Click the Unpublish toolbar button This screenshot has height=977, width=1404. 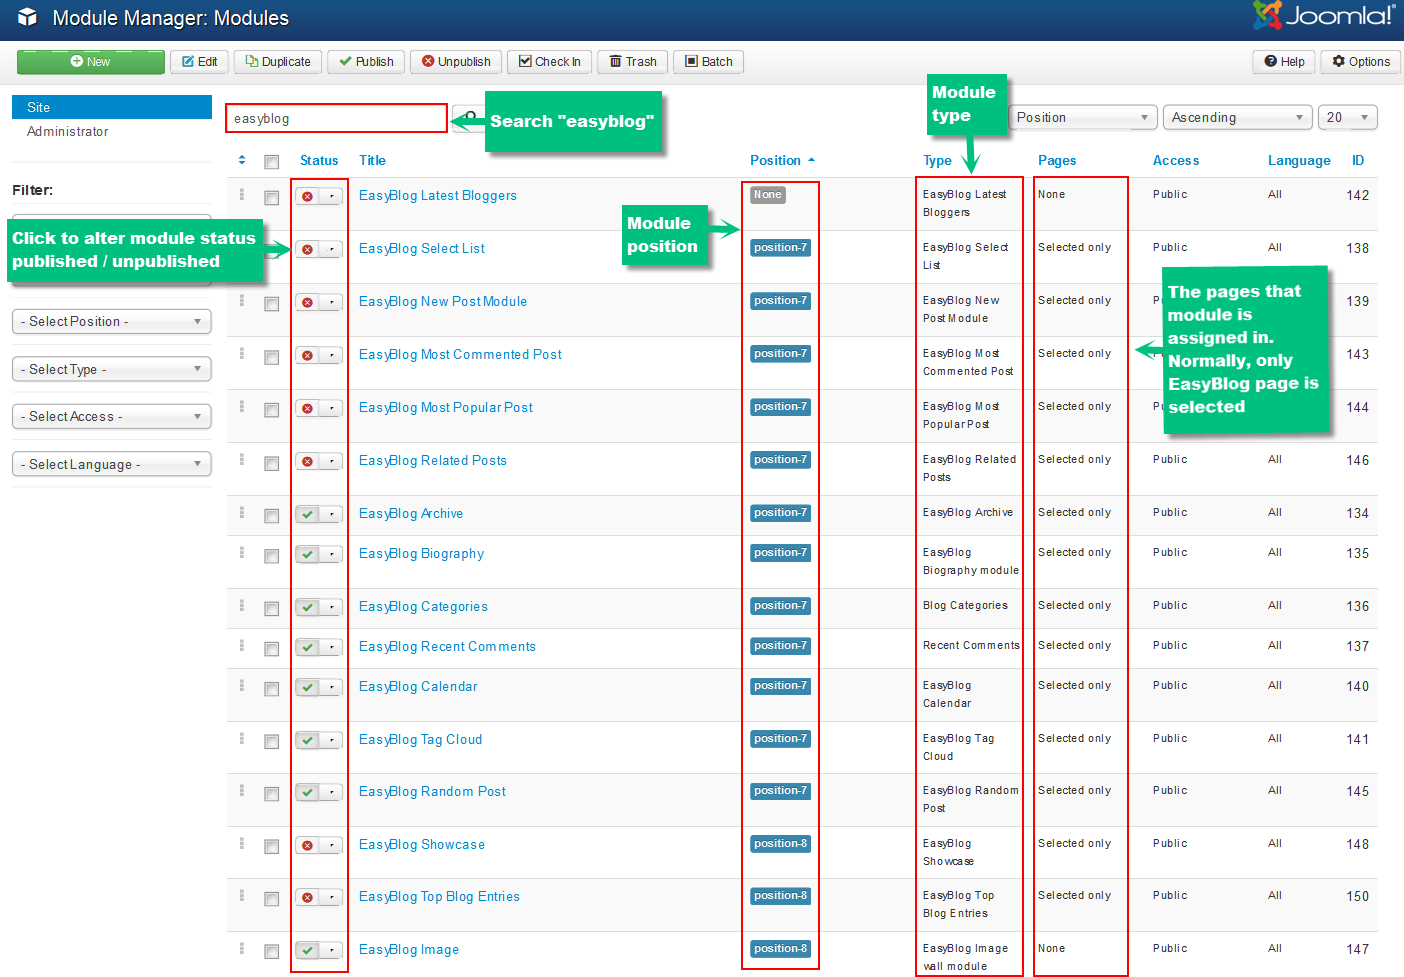click(x=456, y=62)
